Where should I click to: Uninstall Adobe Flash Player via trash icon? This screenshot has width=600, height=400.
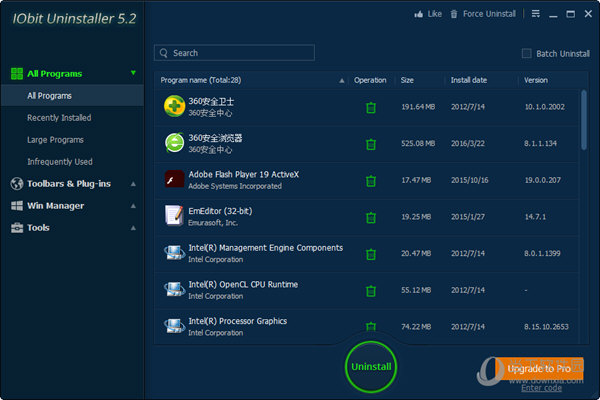(x=371, y=181)
